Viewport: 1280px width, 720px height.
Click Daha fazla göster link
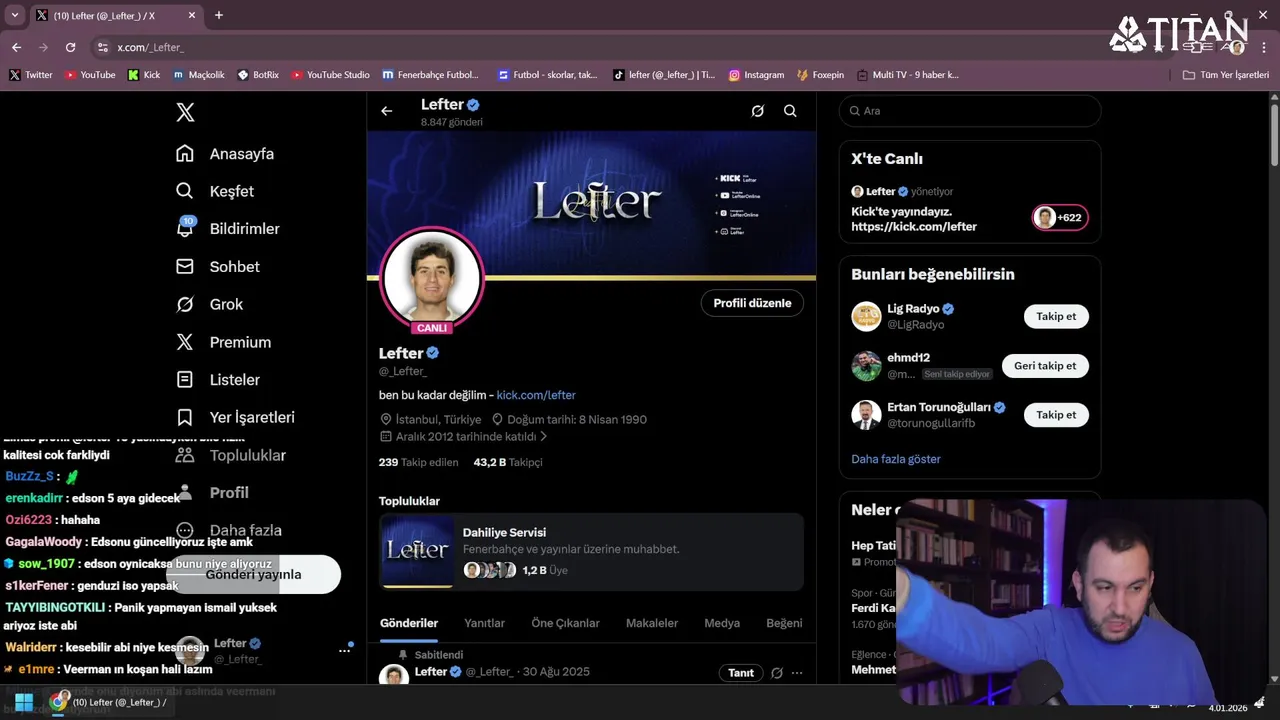pyautogui.click(x=896, y=459)
